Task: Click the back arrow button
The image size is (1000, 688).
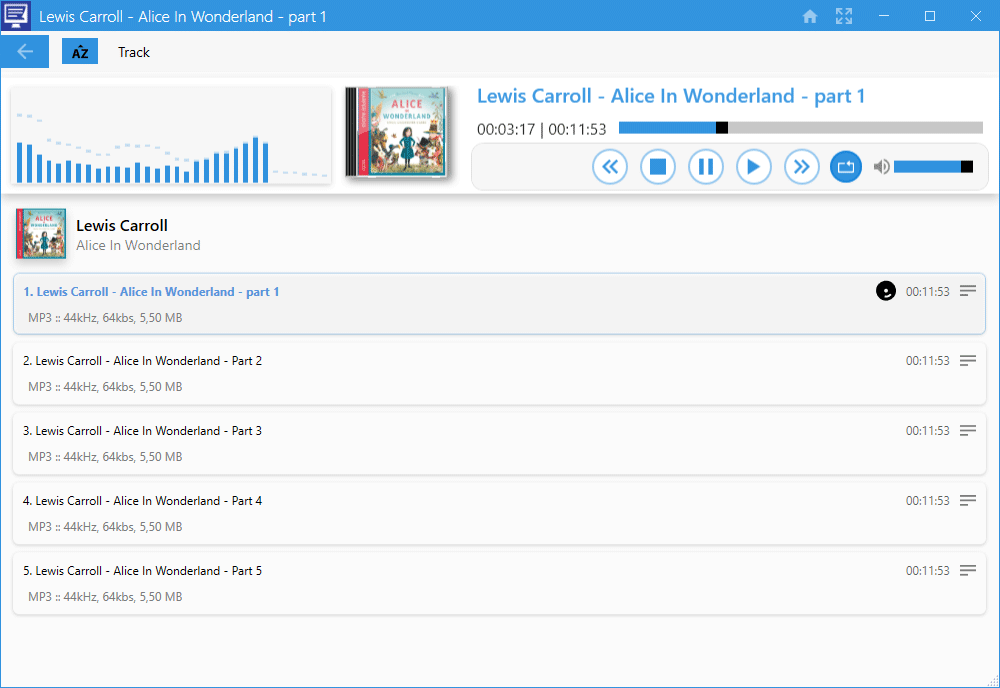Action: (x=25, y=52)
